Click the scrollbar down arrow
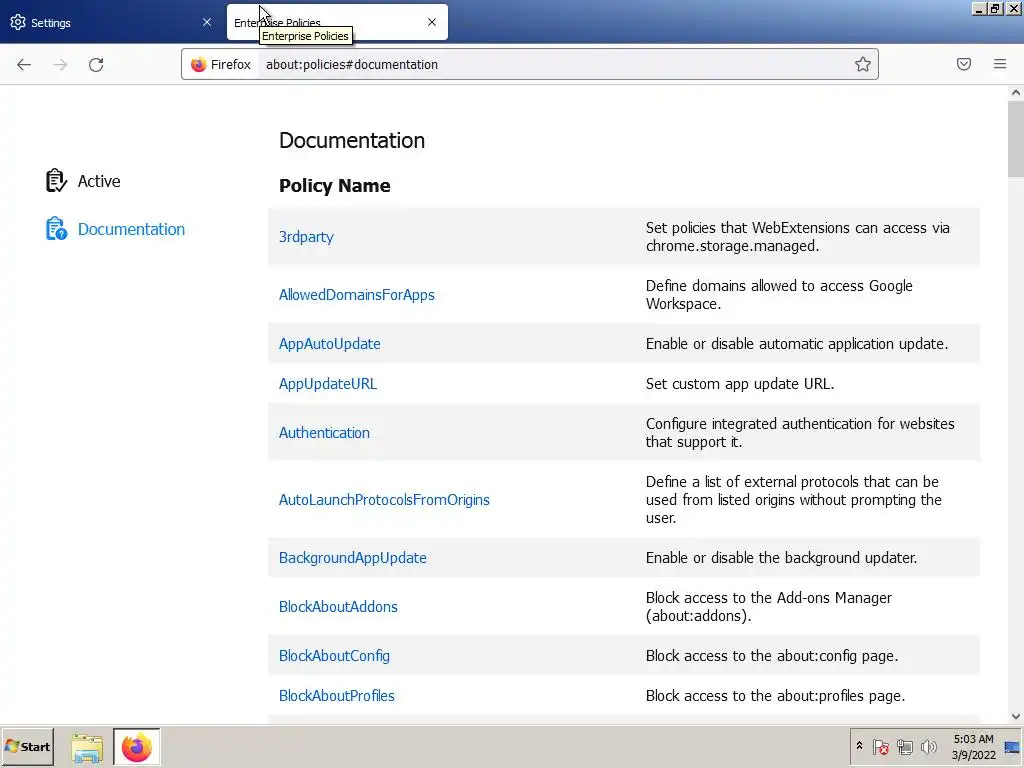This screenshot has height=768, width=1024. 1016,716
